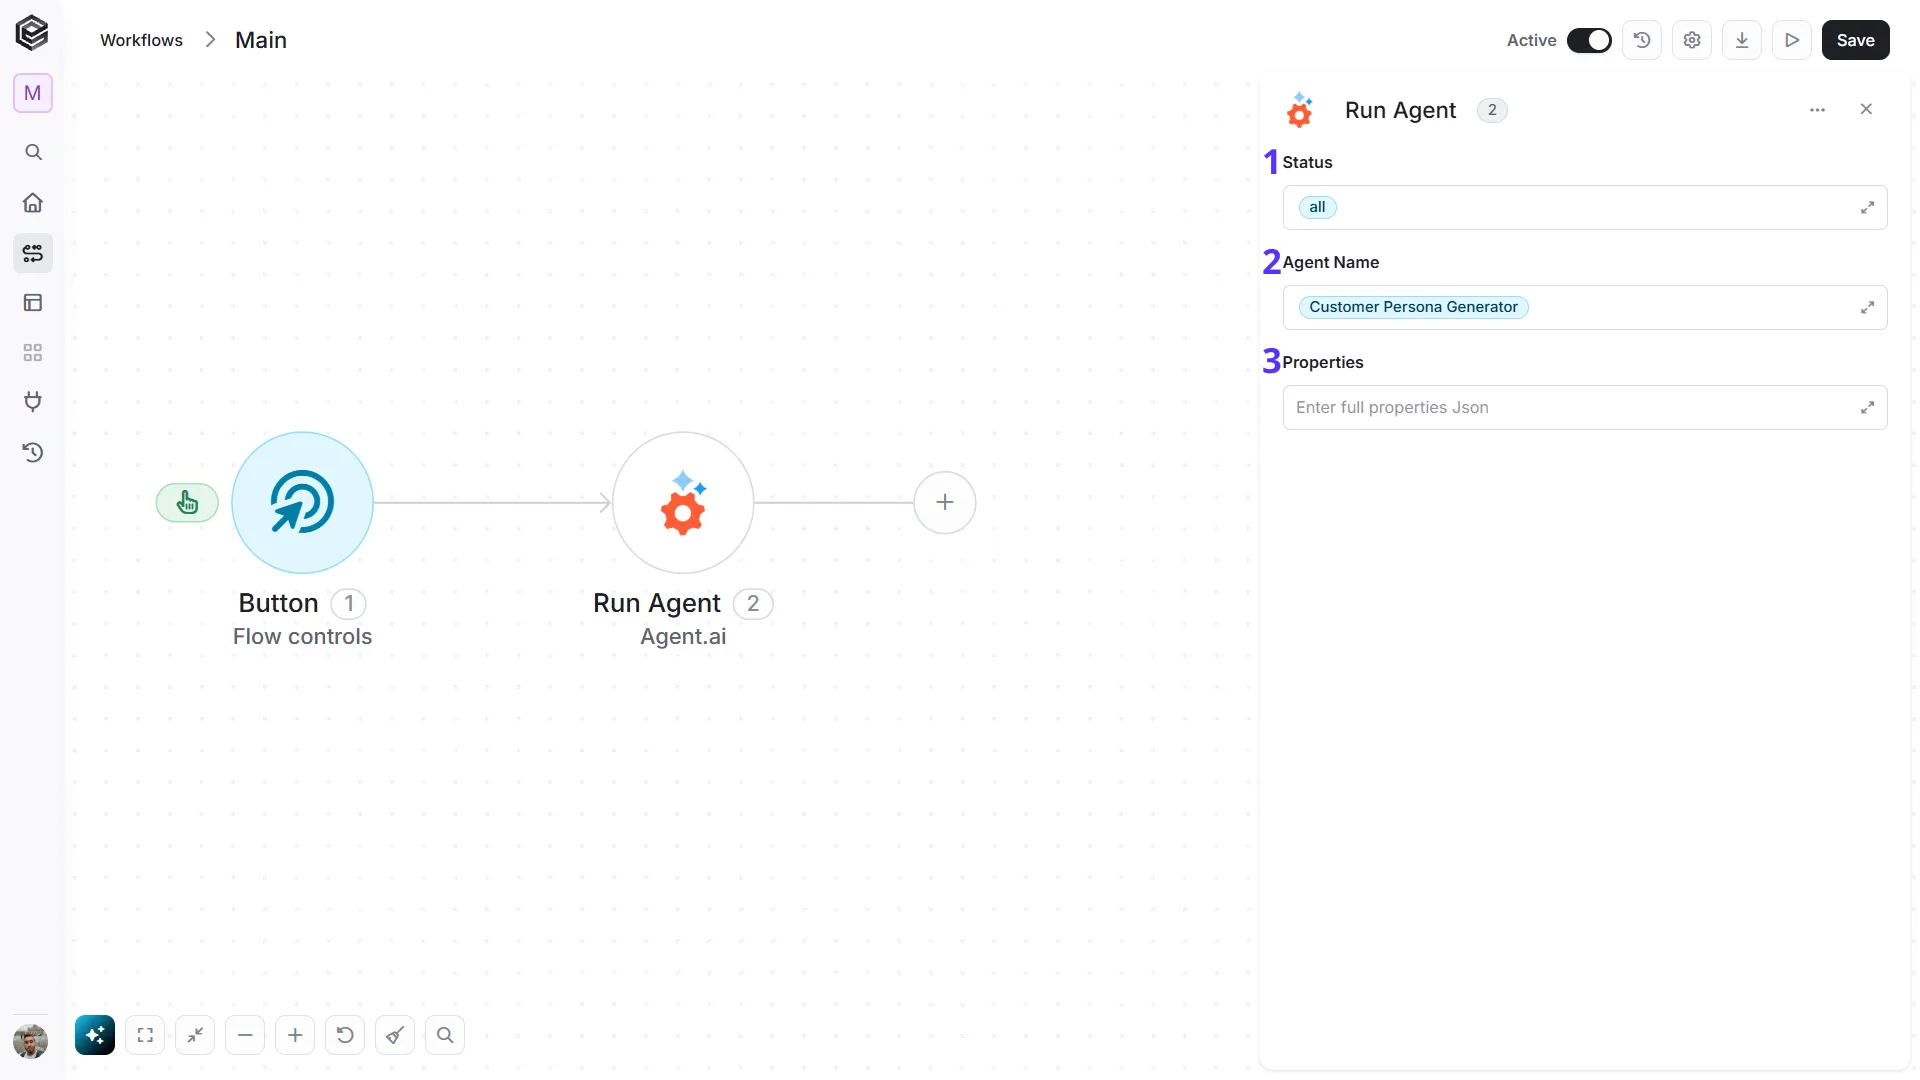Add a new step with plus node
The height and width of the screenshot is (1080, 1920).
click(945, 502)
